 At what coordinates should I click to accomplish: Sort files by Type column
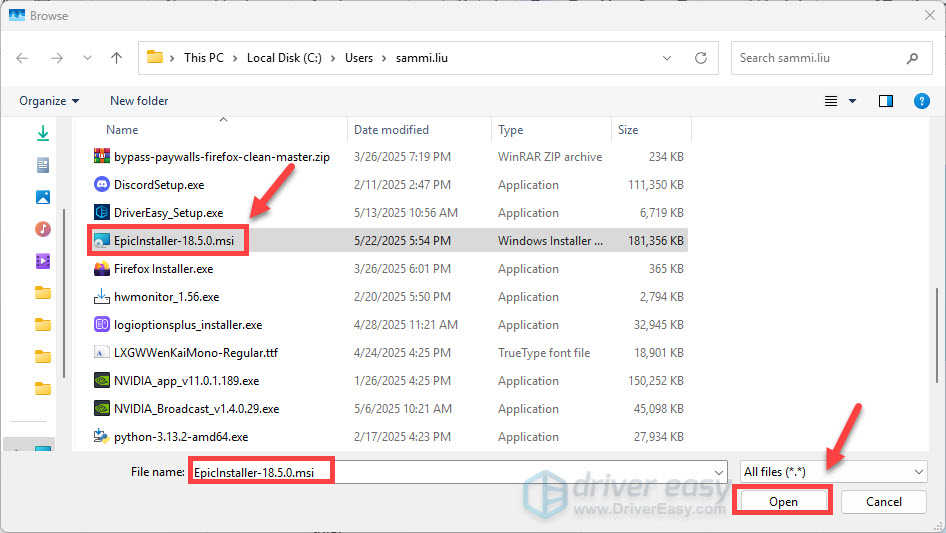tap(510, 130)
